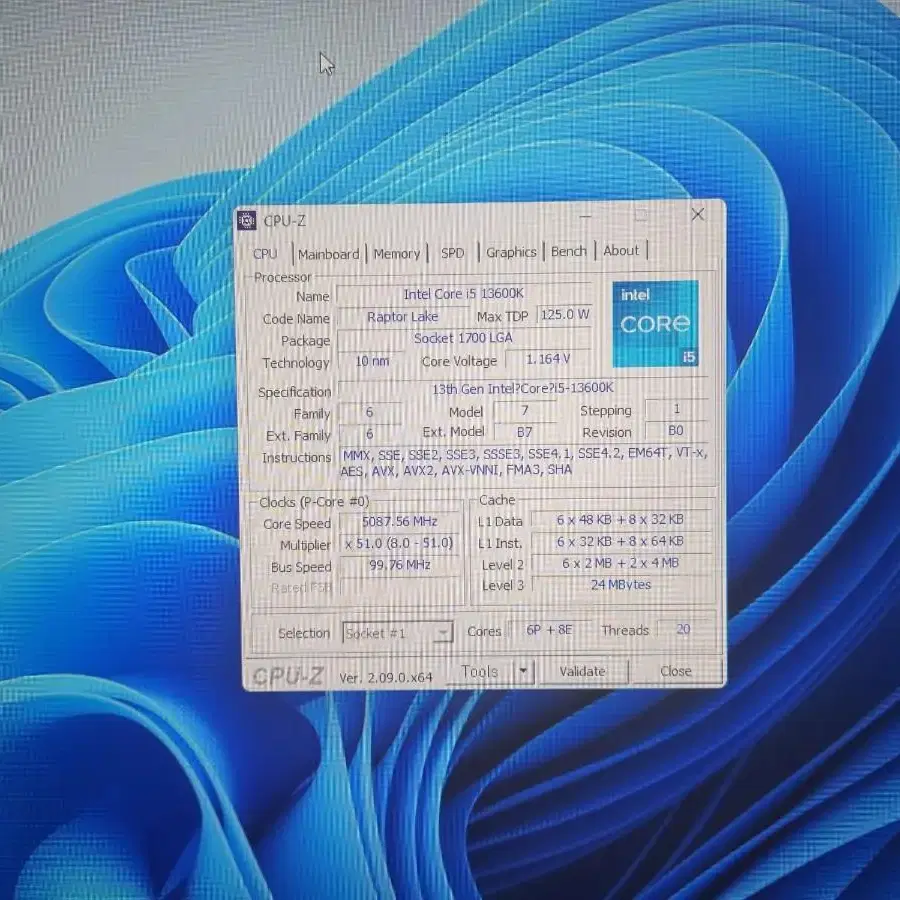Click the Socket 1700 LGA package value
This screenshot has width=900, height=900.
[464, 338]
